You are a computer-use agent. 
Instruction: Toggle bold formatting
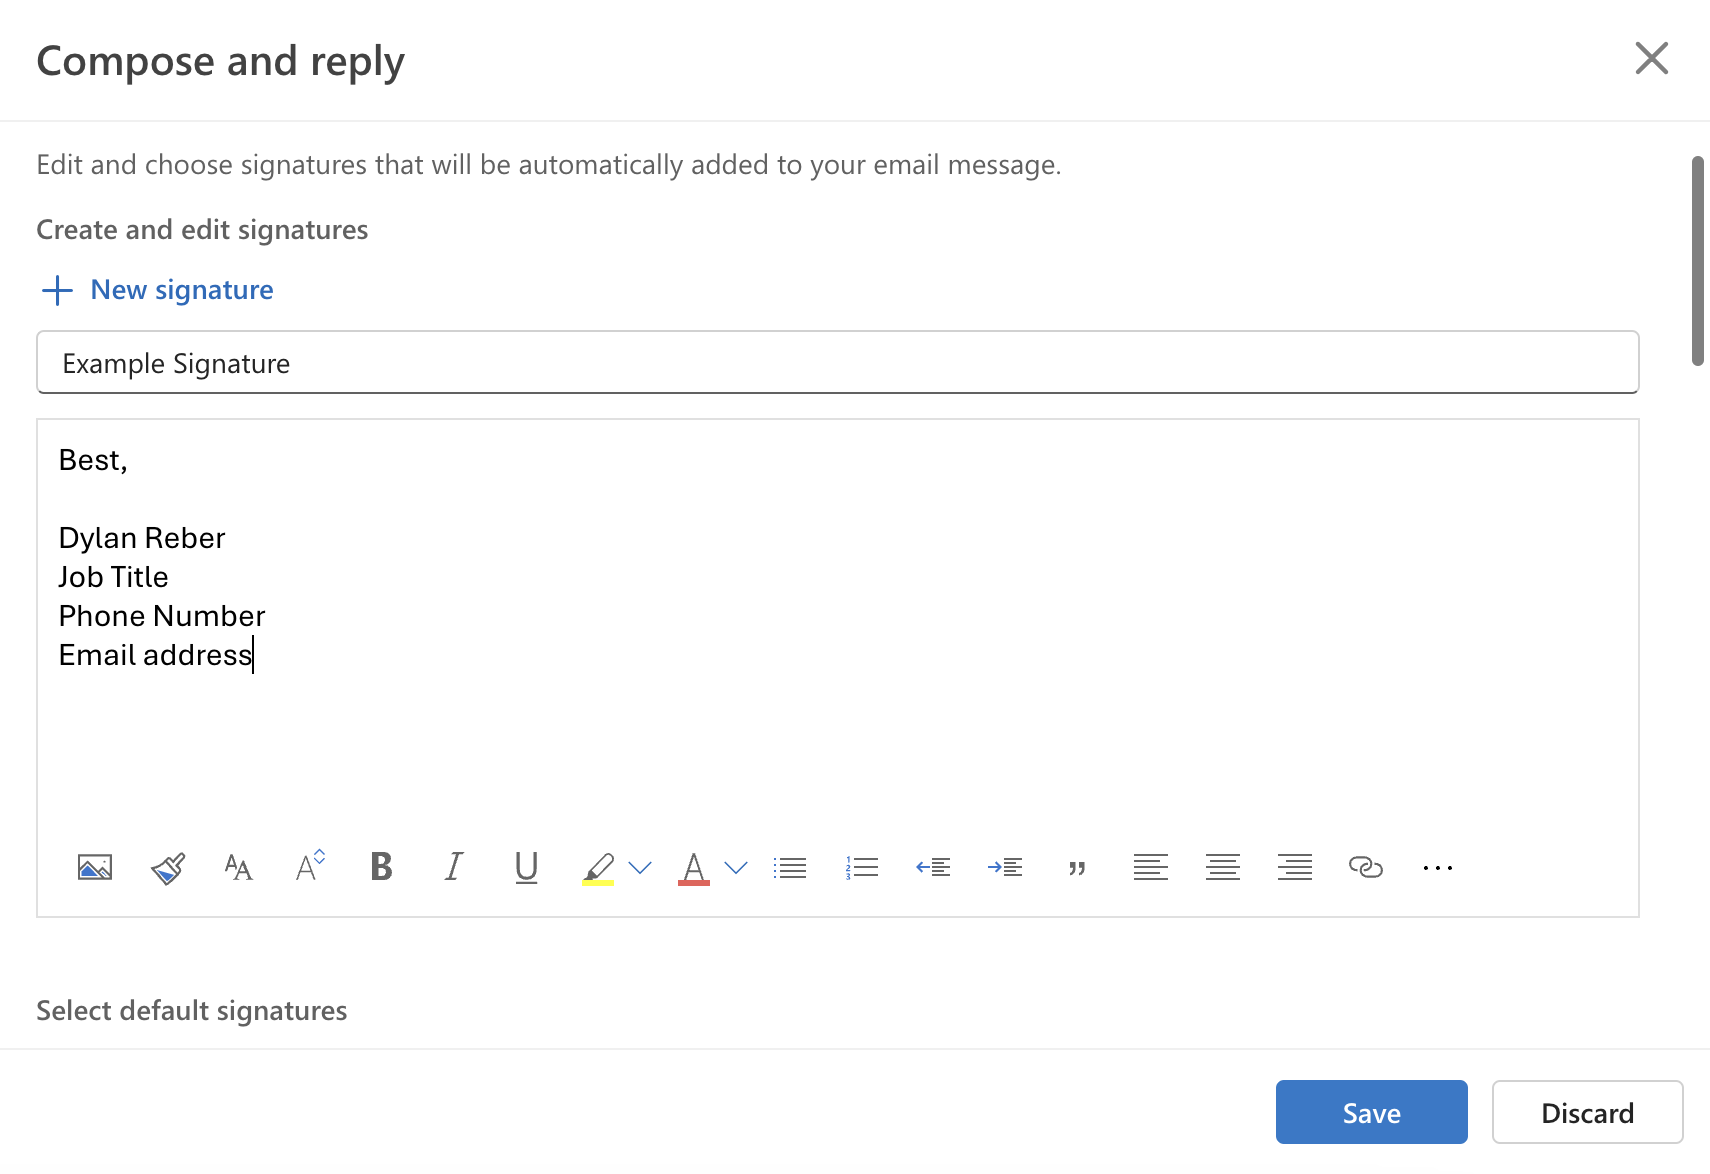click(381, 866)
